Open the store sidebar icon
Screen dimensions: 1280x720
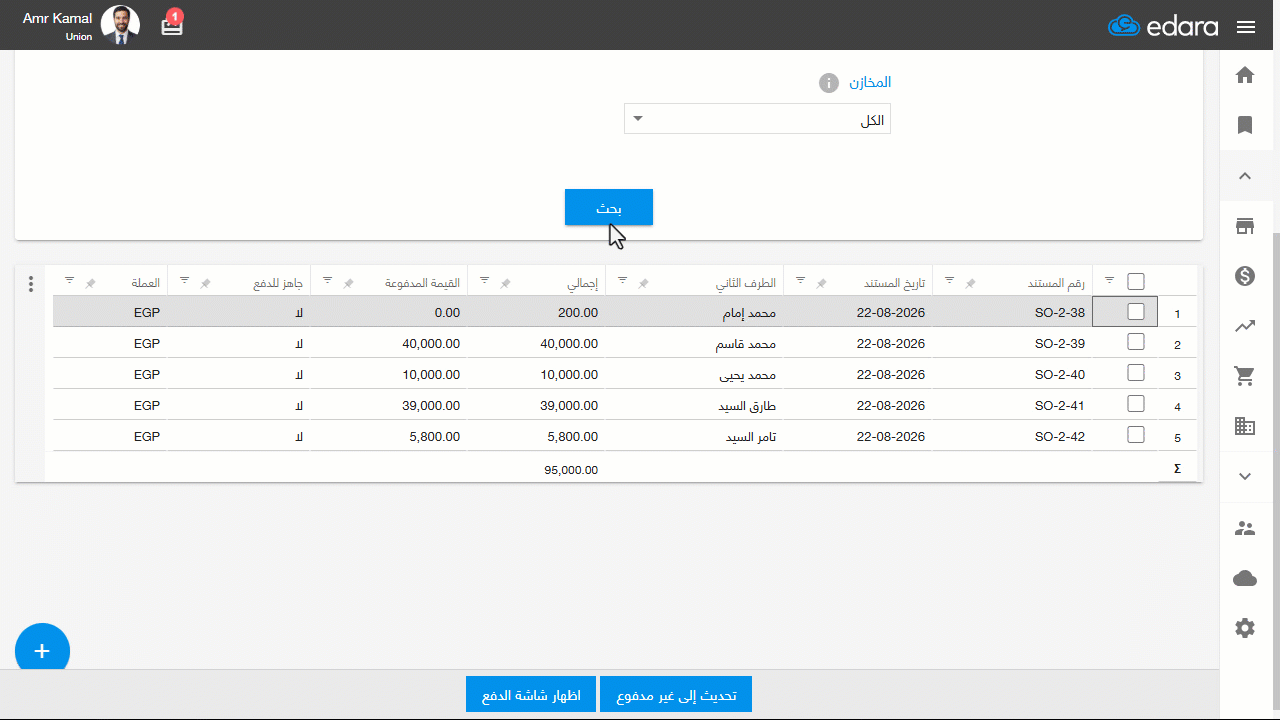[x=1245, y=226]
